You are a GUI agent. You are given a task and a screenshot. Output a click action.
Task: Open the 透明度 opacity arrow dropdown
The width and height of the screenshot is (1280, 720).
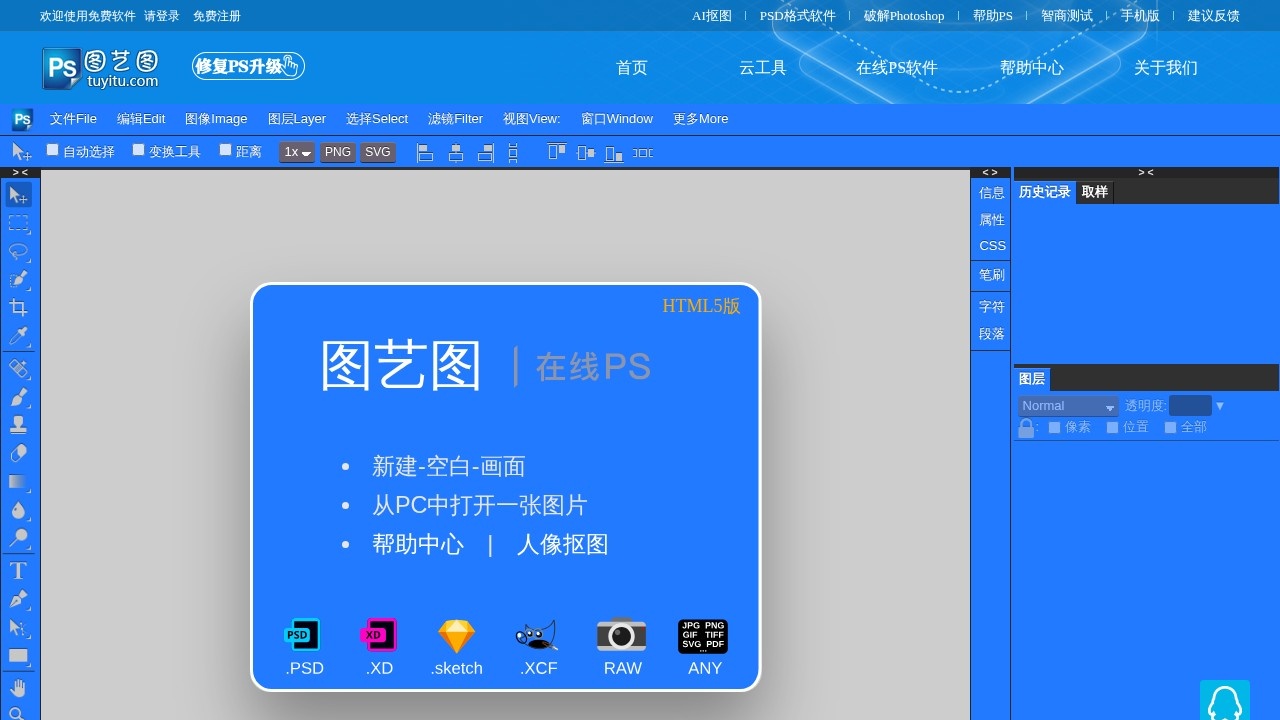coord(1220,406)
